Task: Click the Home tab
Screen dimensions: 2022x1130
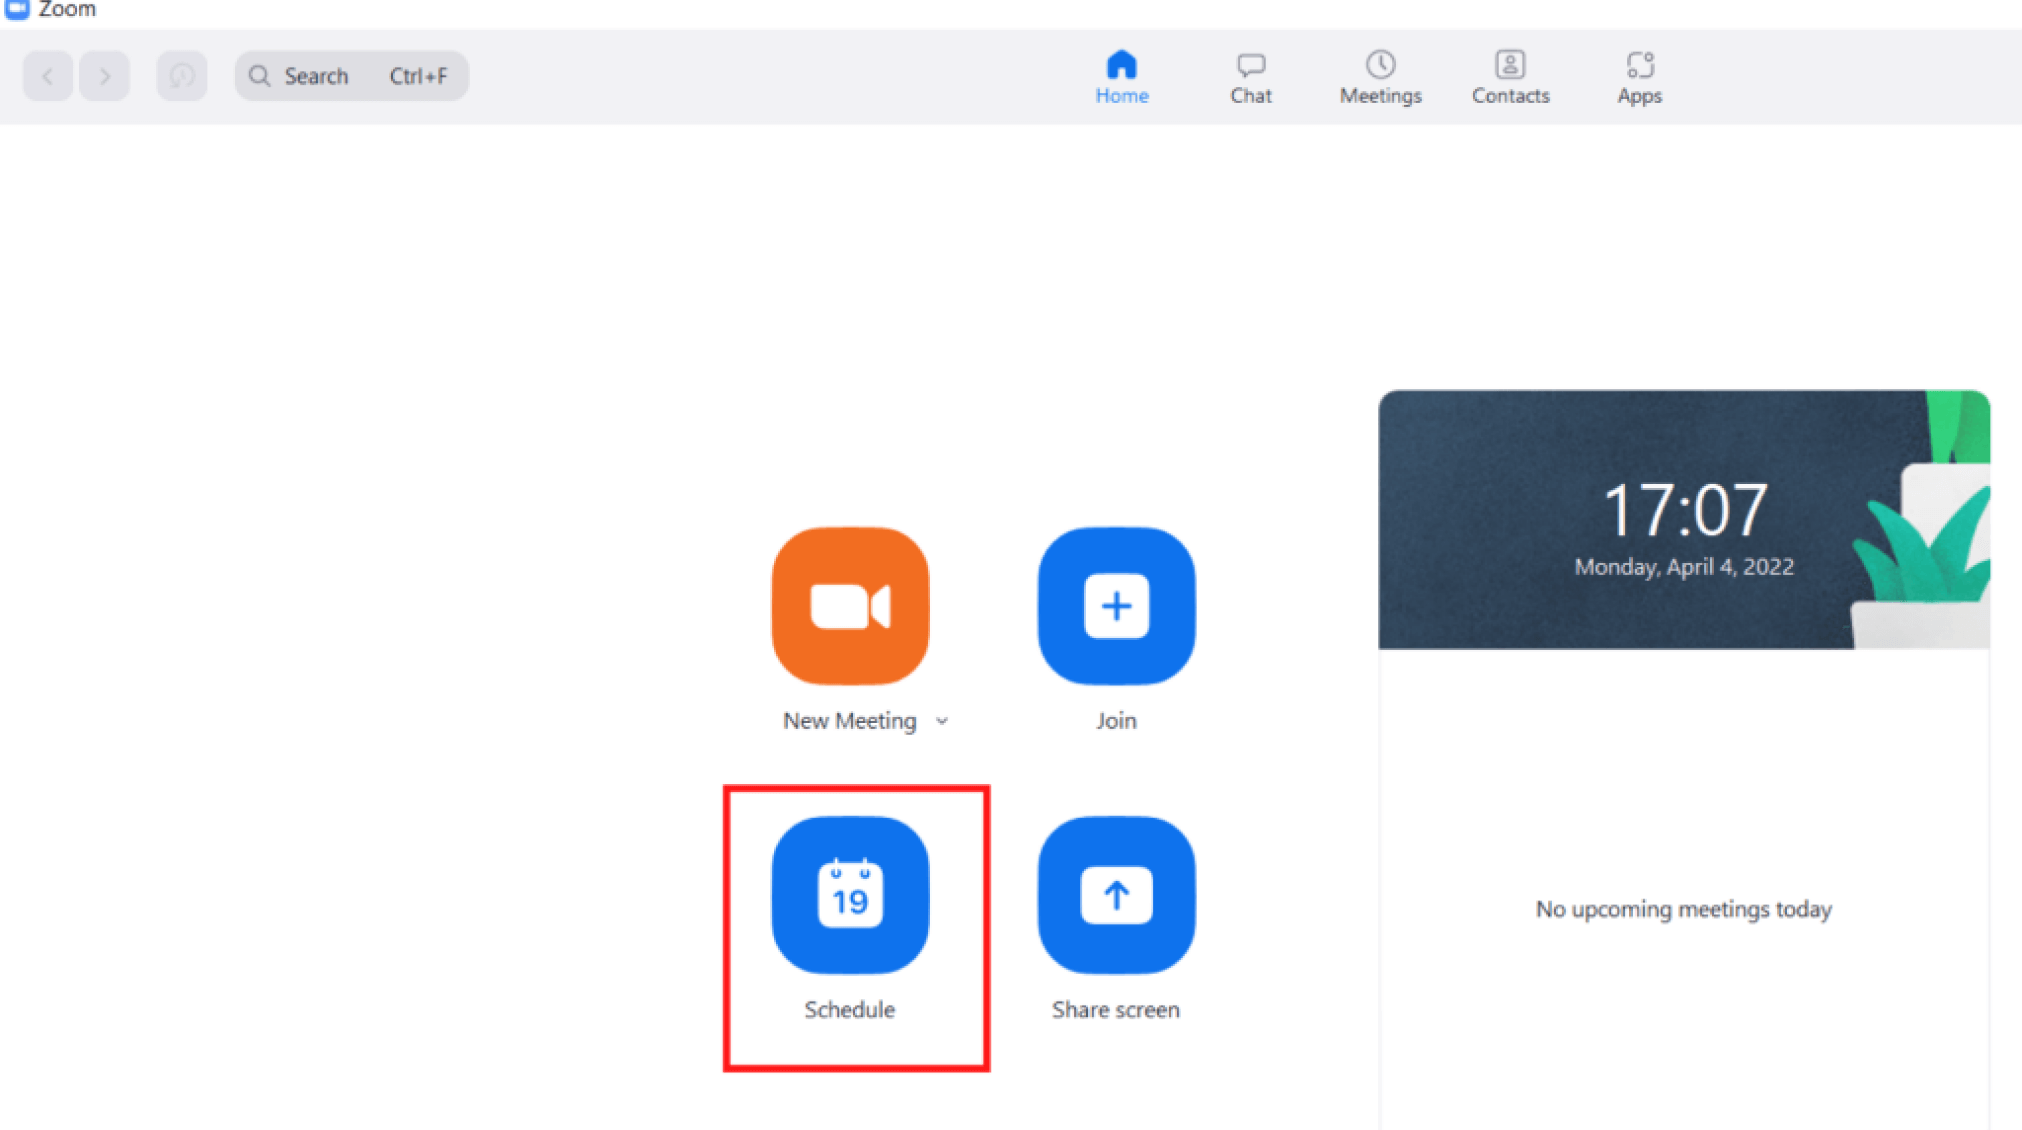Action: point(1122,75)
